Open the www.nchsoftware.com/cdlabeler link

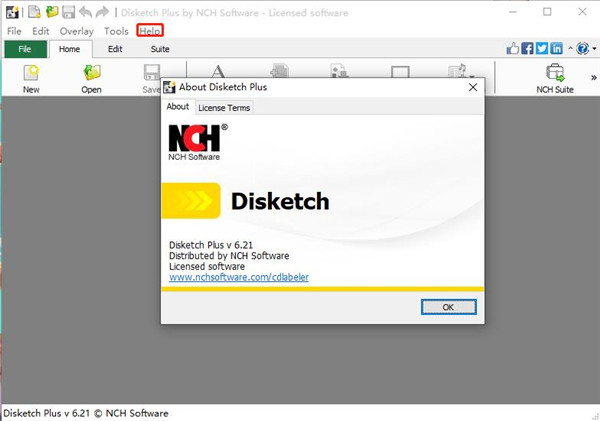tap(239, 277)
